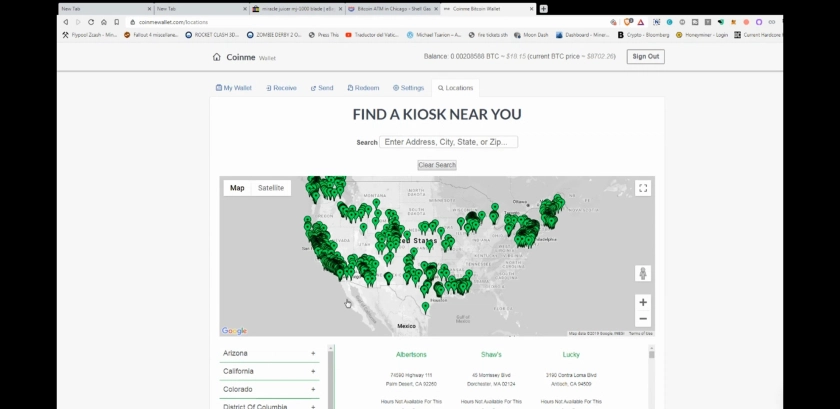Viewport: 840px width, 409px height.
Task: Click the browser address bar URL
Action: tap(173, 22)
